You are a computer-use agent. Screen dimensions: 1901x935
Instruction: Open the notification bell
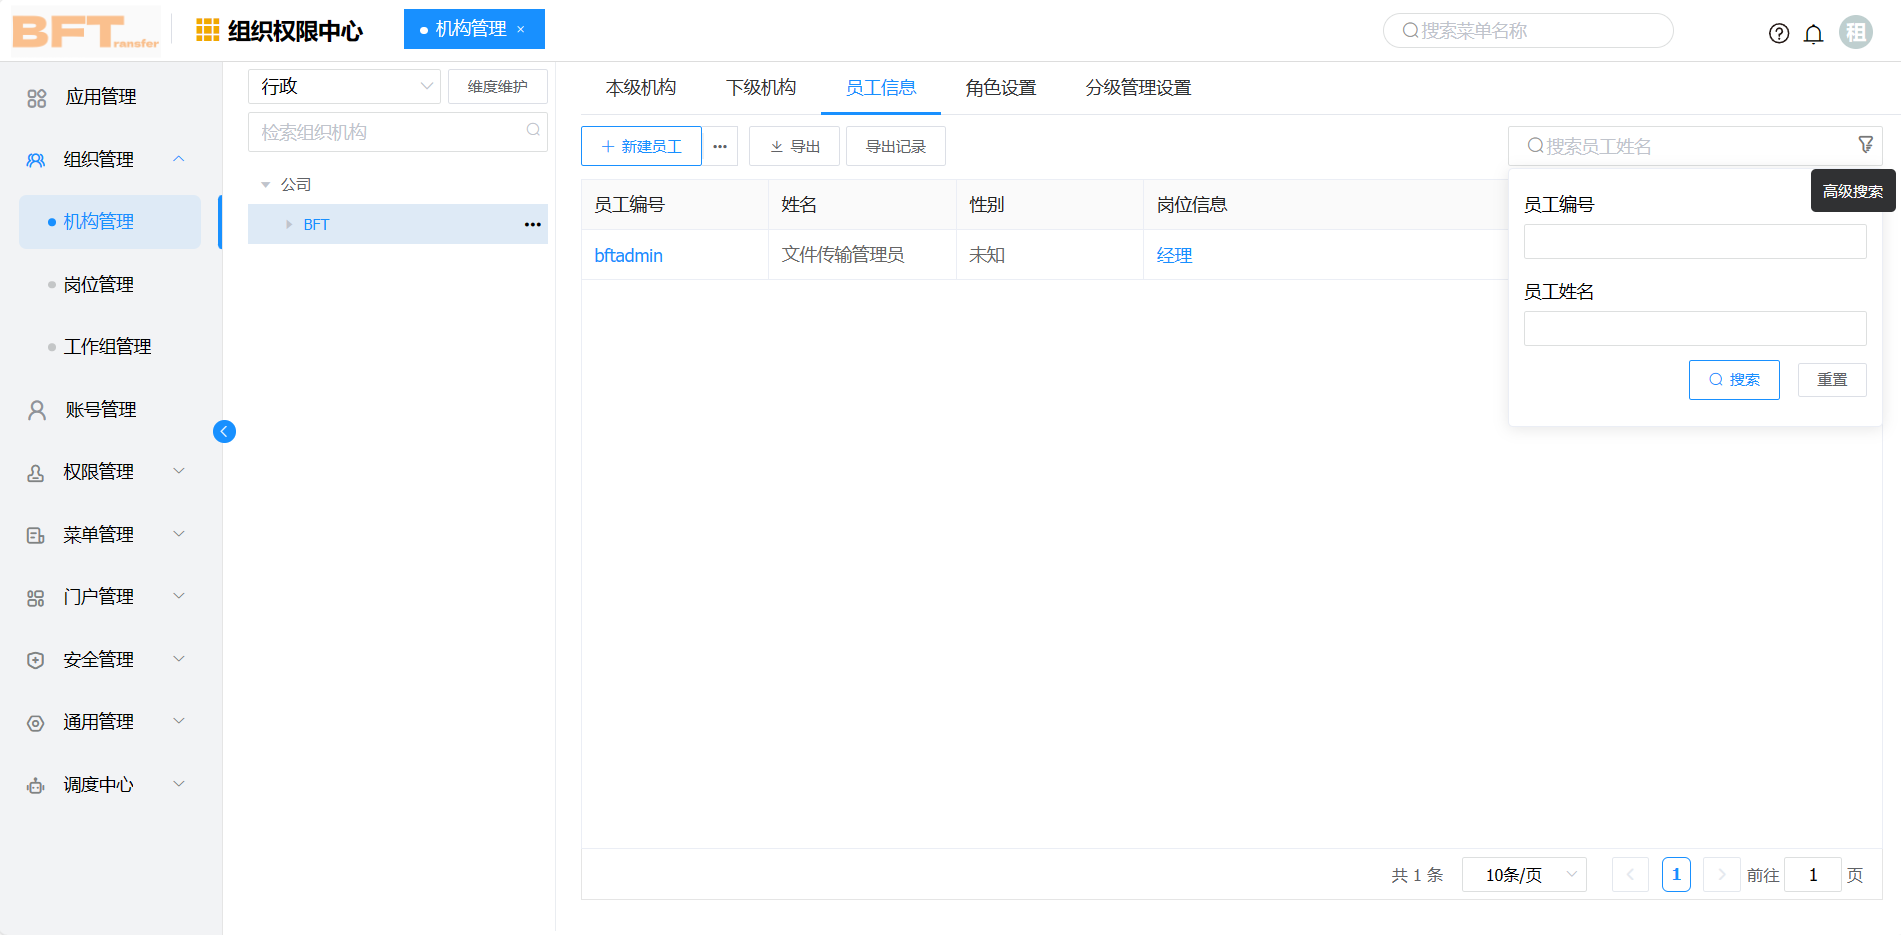[x=1813, y=34]
